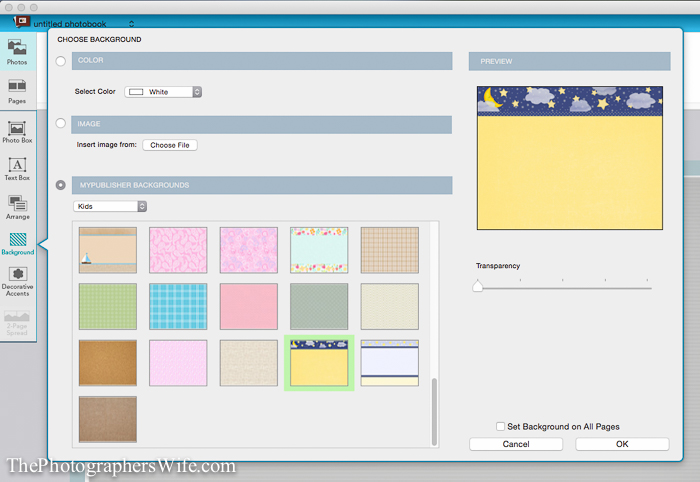Choose the blue plaid background thumbnail
700x482 pixels.
[x=178, y=307]
